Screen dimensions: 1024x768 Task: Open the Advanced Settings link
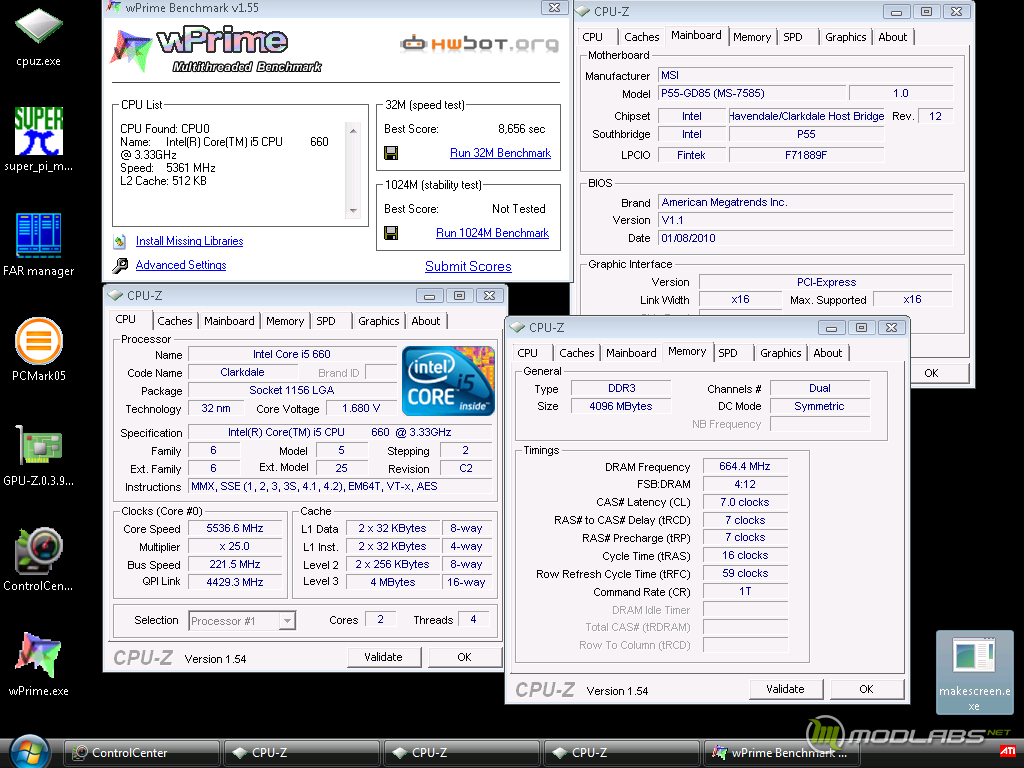181,265
